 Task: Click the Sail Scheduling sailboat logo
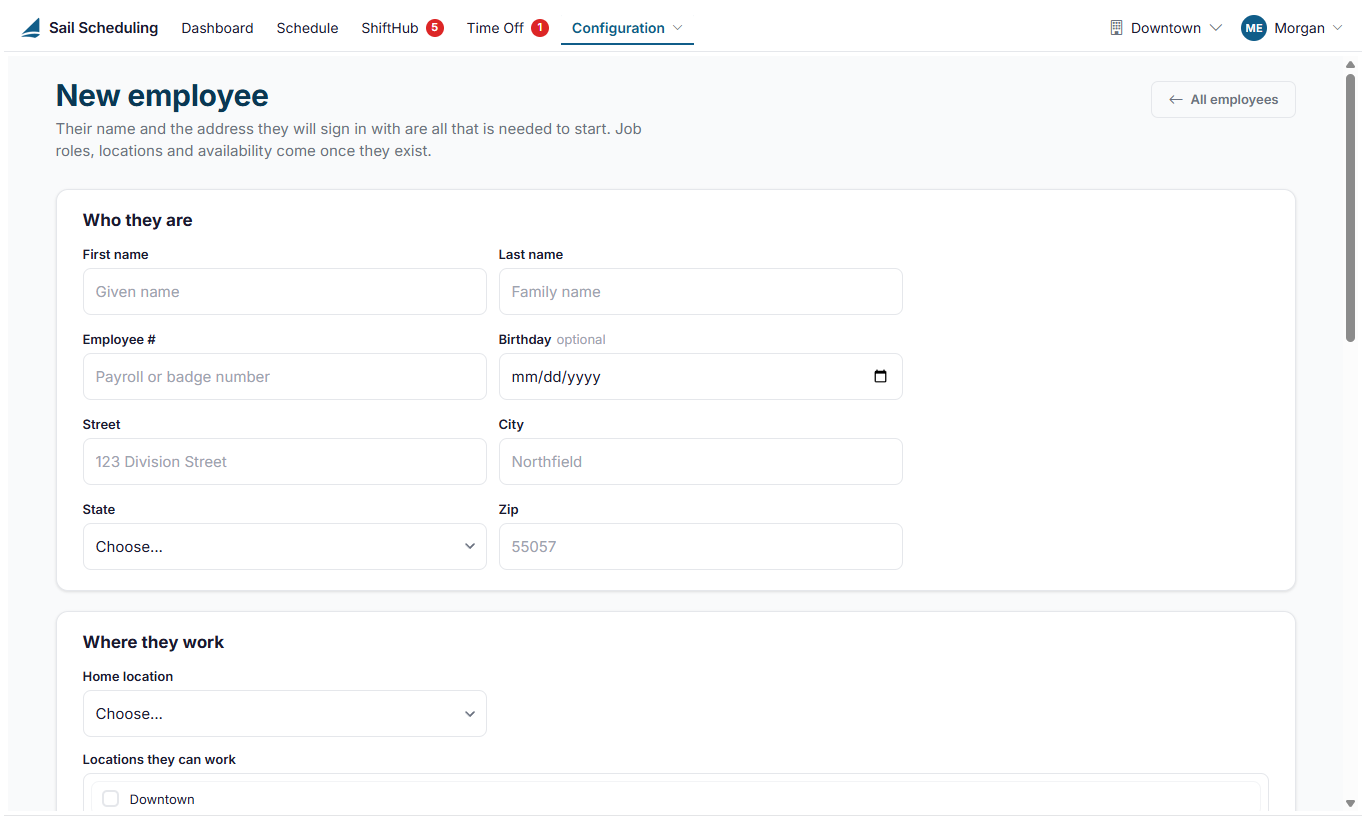[x=31, y=28]
